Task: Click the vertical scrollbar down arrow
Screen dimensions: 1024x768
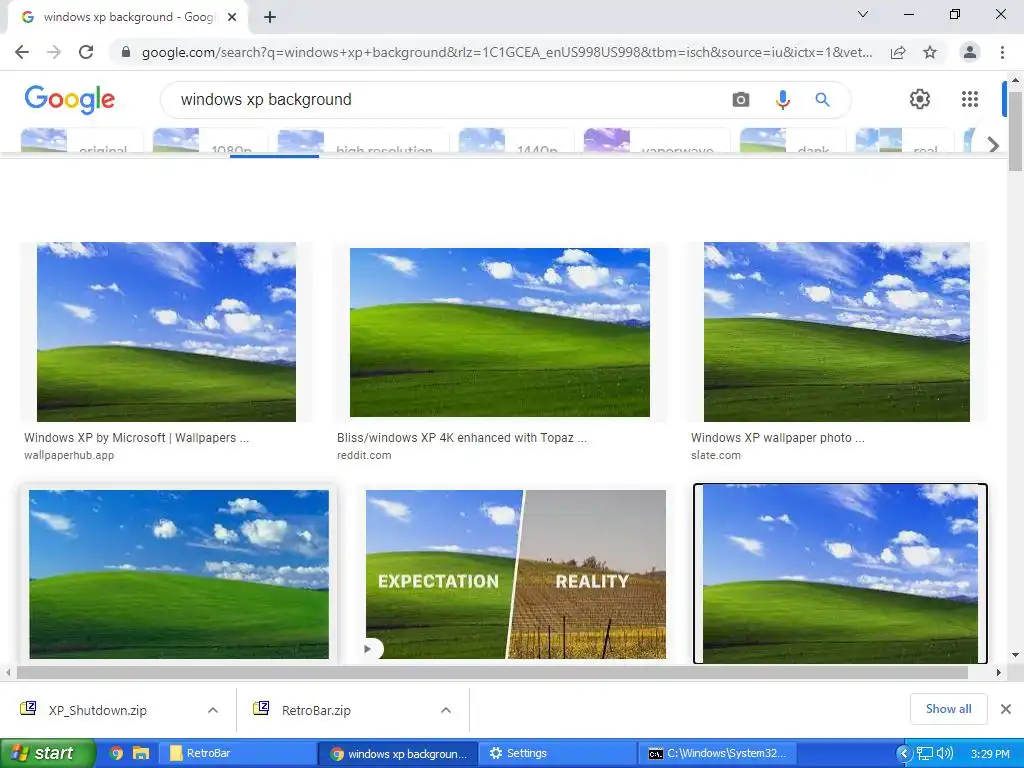Action: pyautogui.click(x=1015, y=654)
